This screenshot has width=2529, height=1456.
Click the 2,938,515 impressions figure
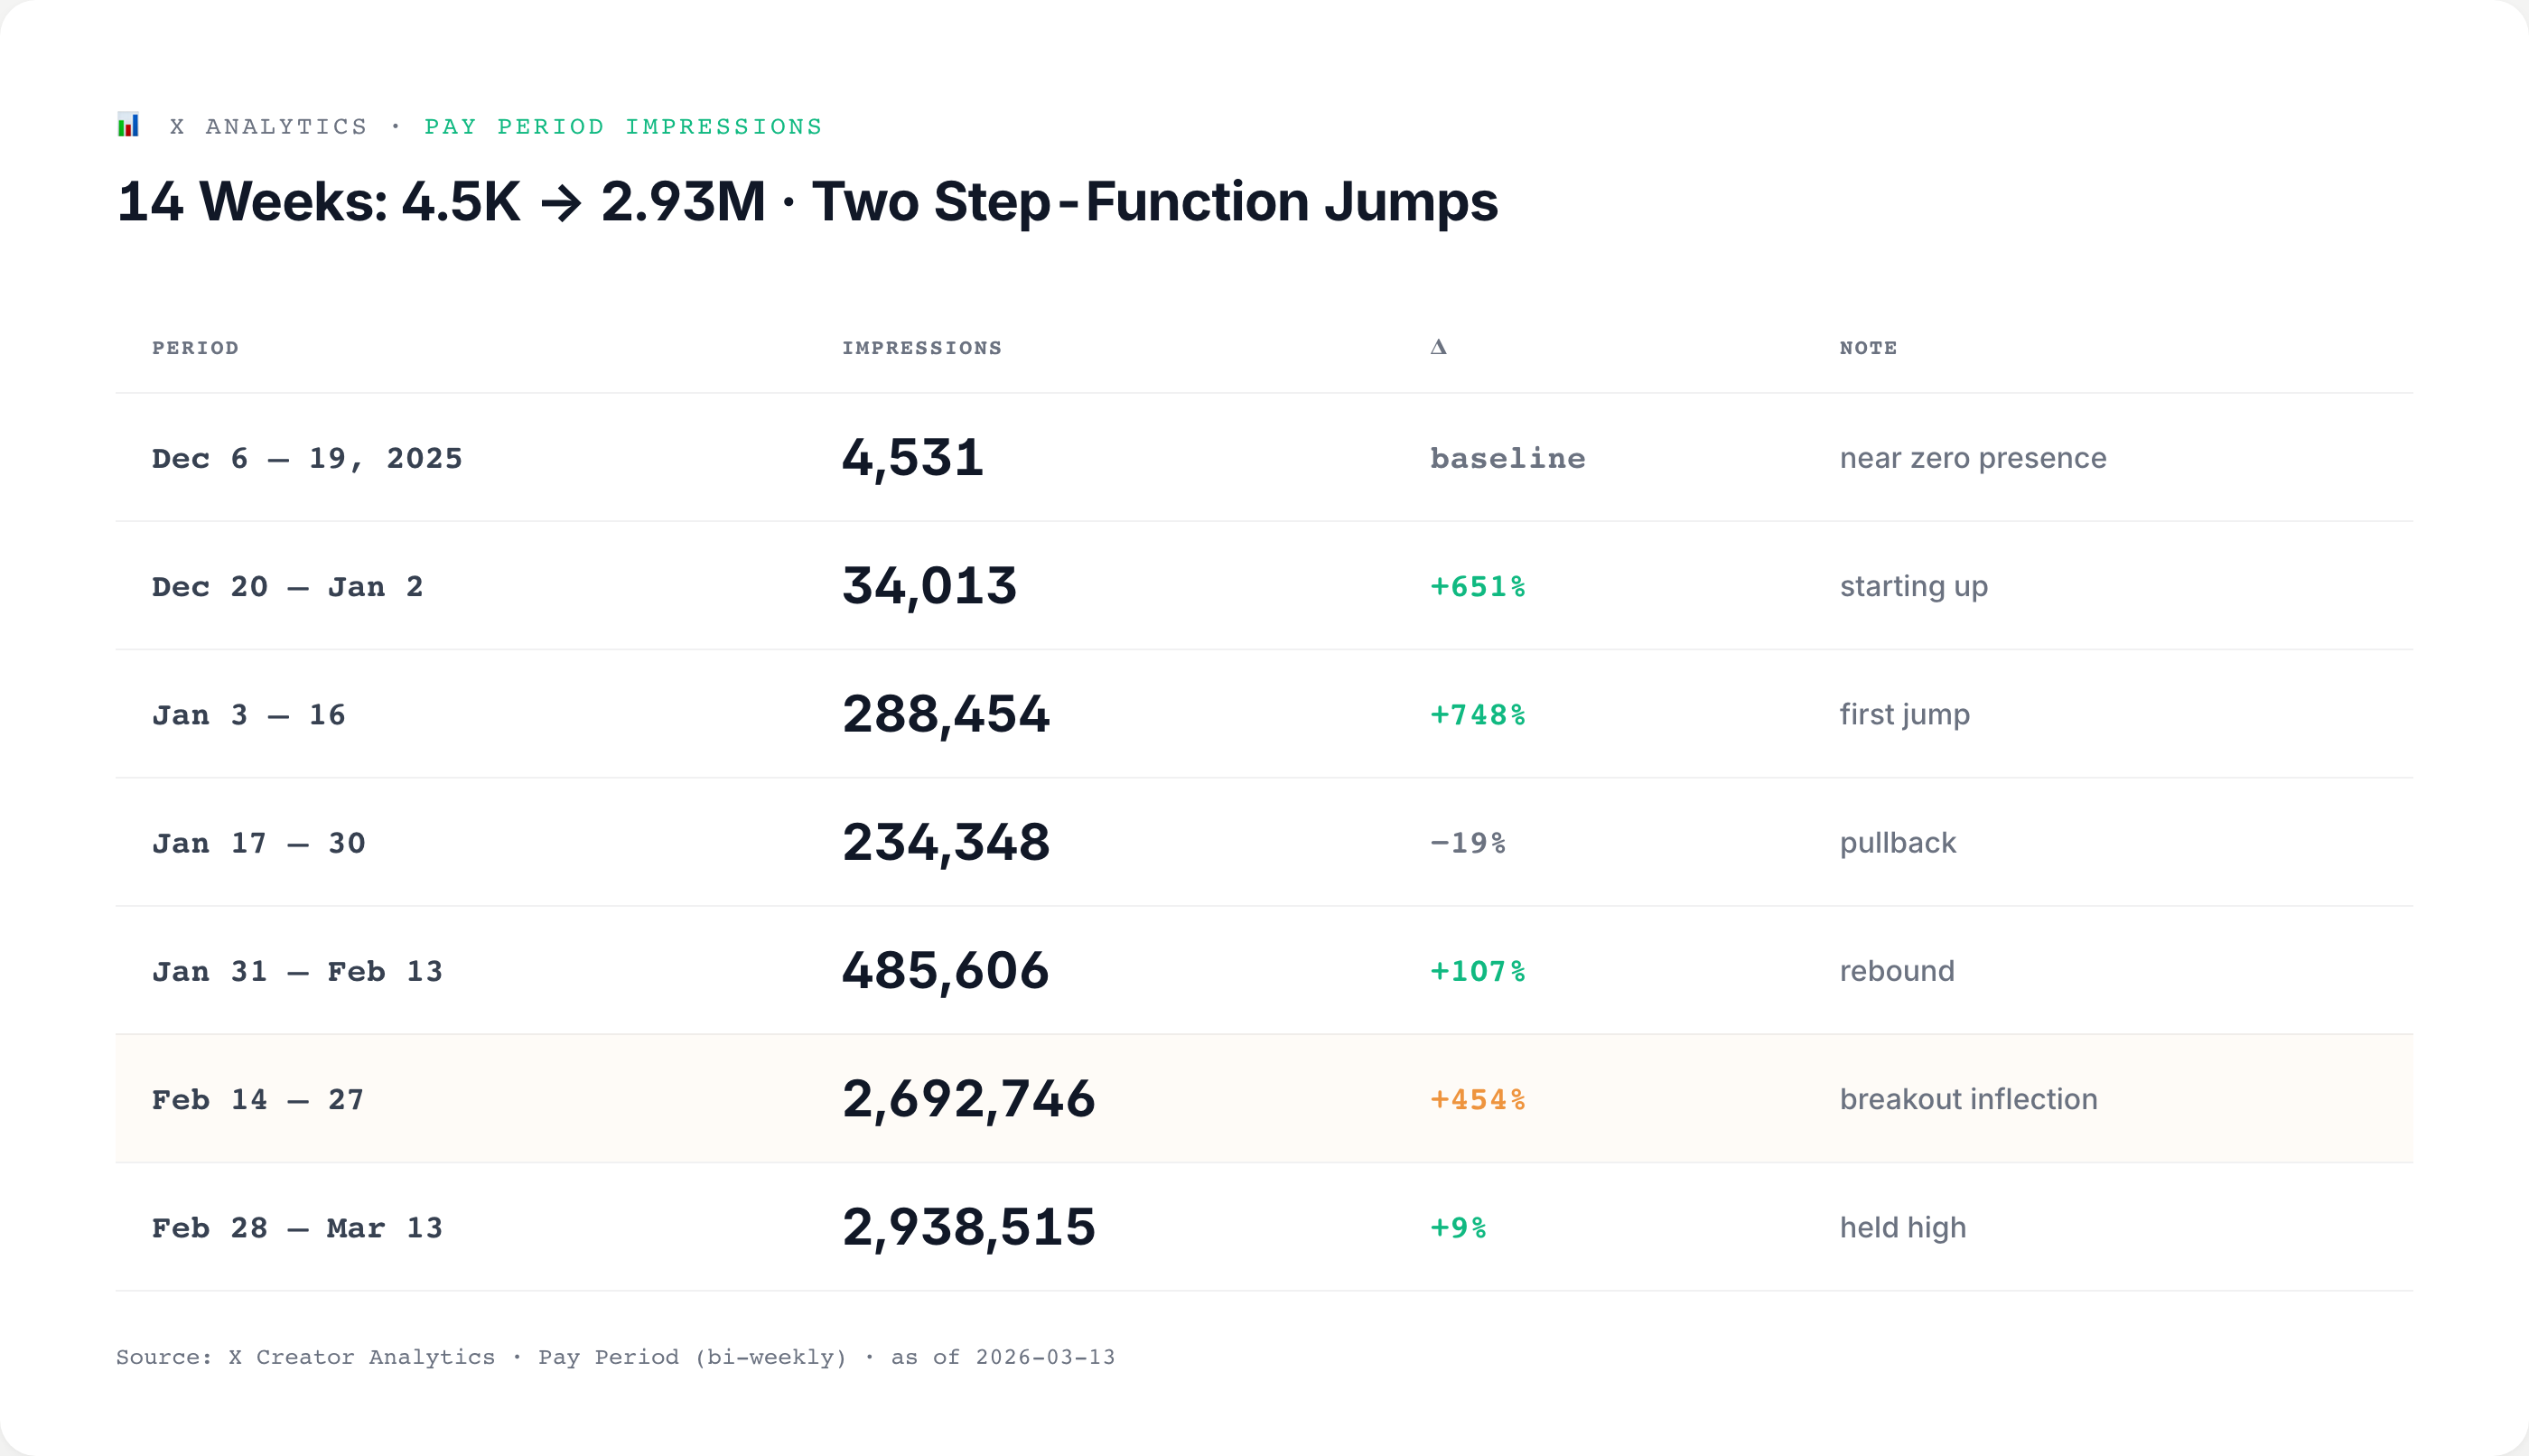click(968, 1227)
